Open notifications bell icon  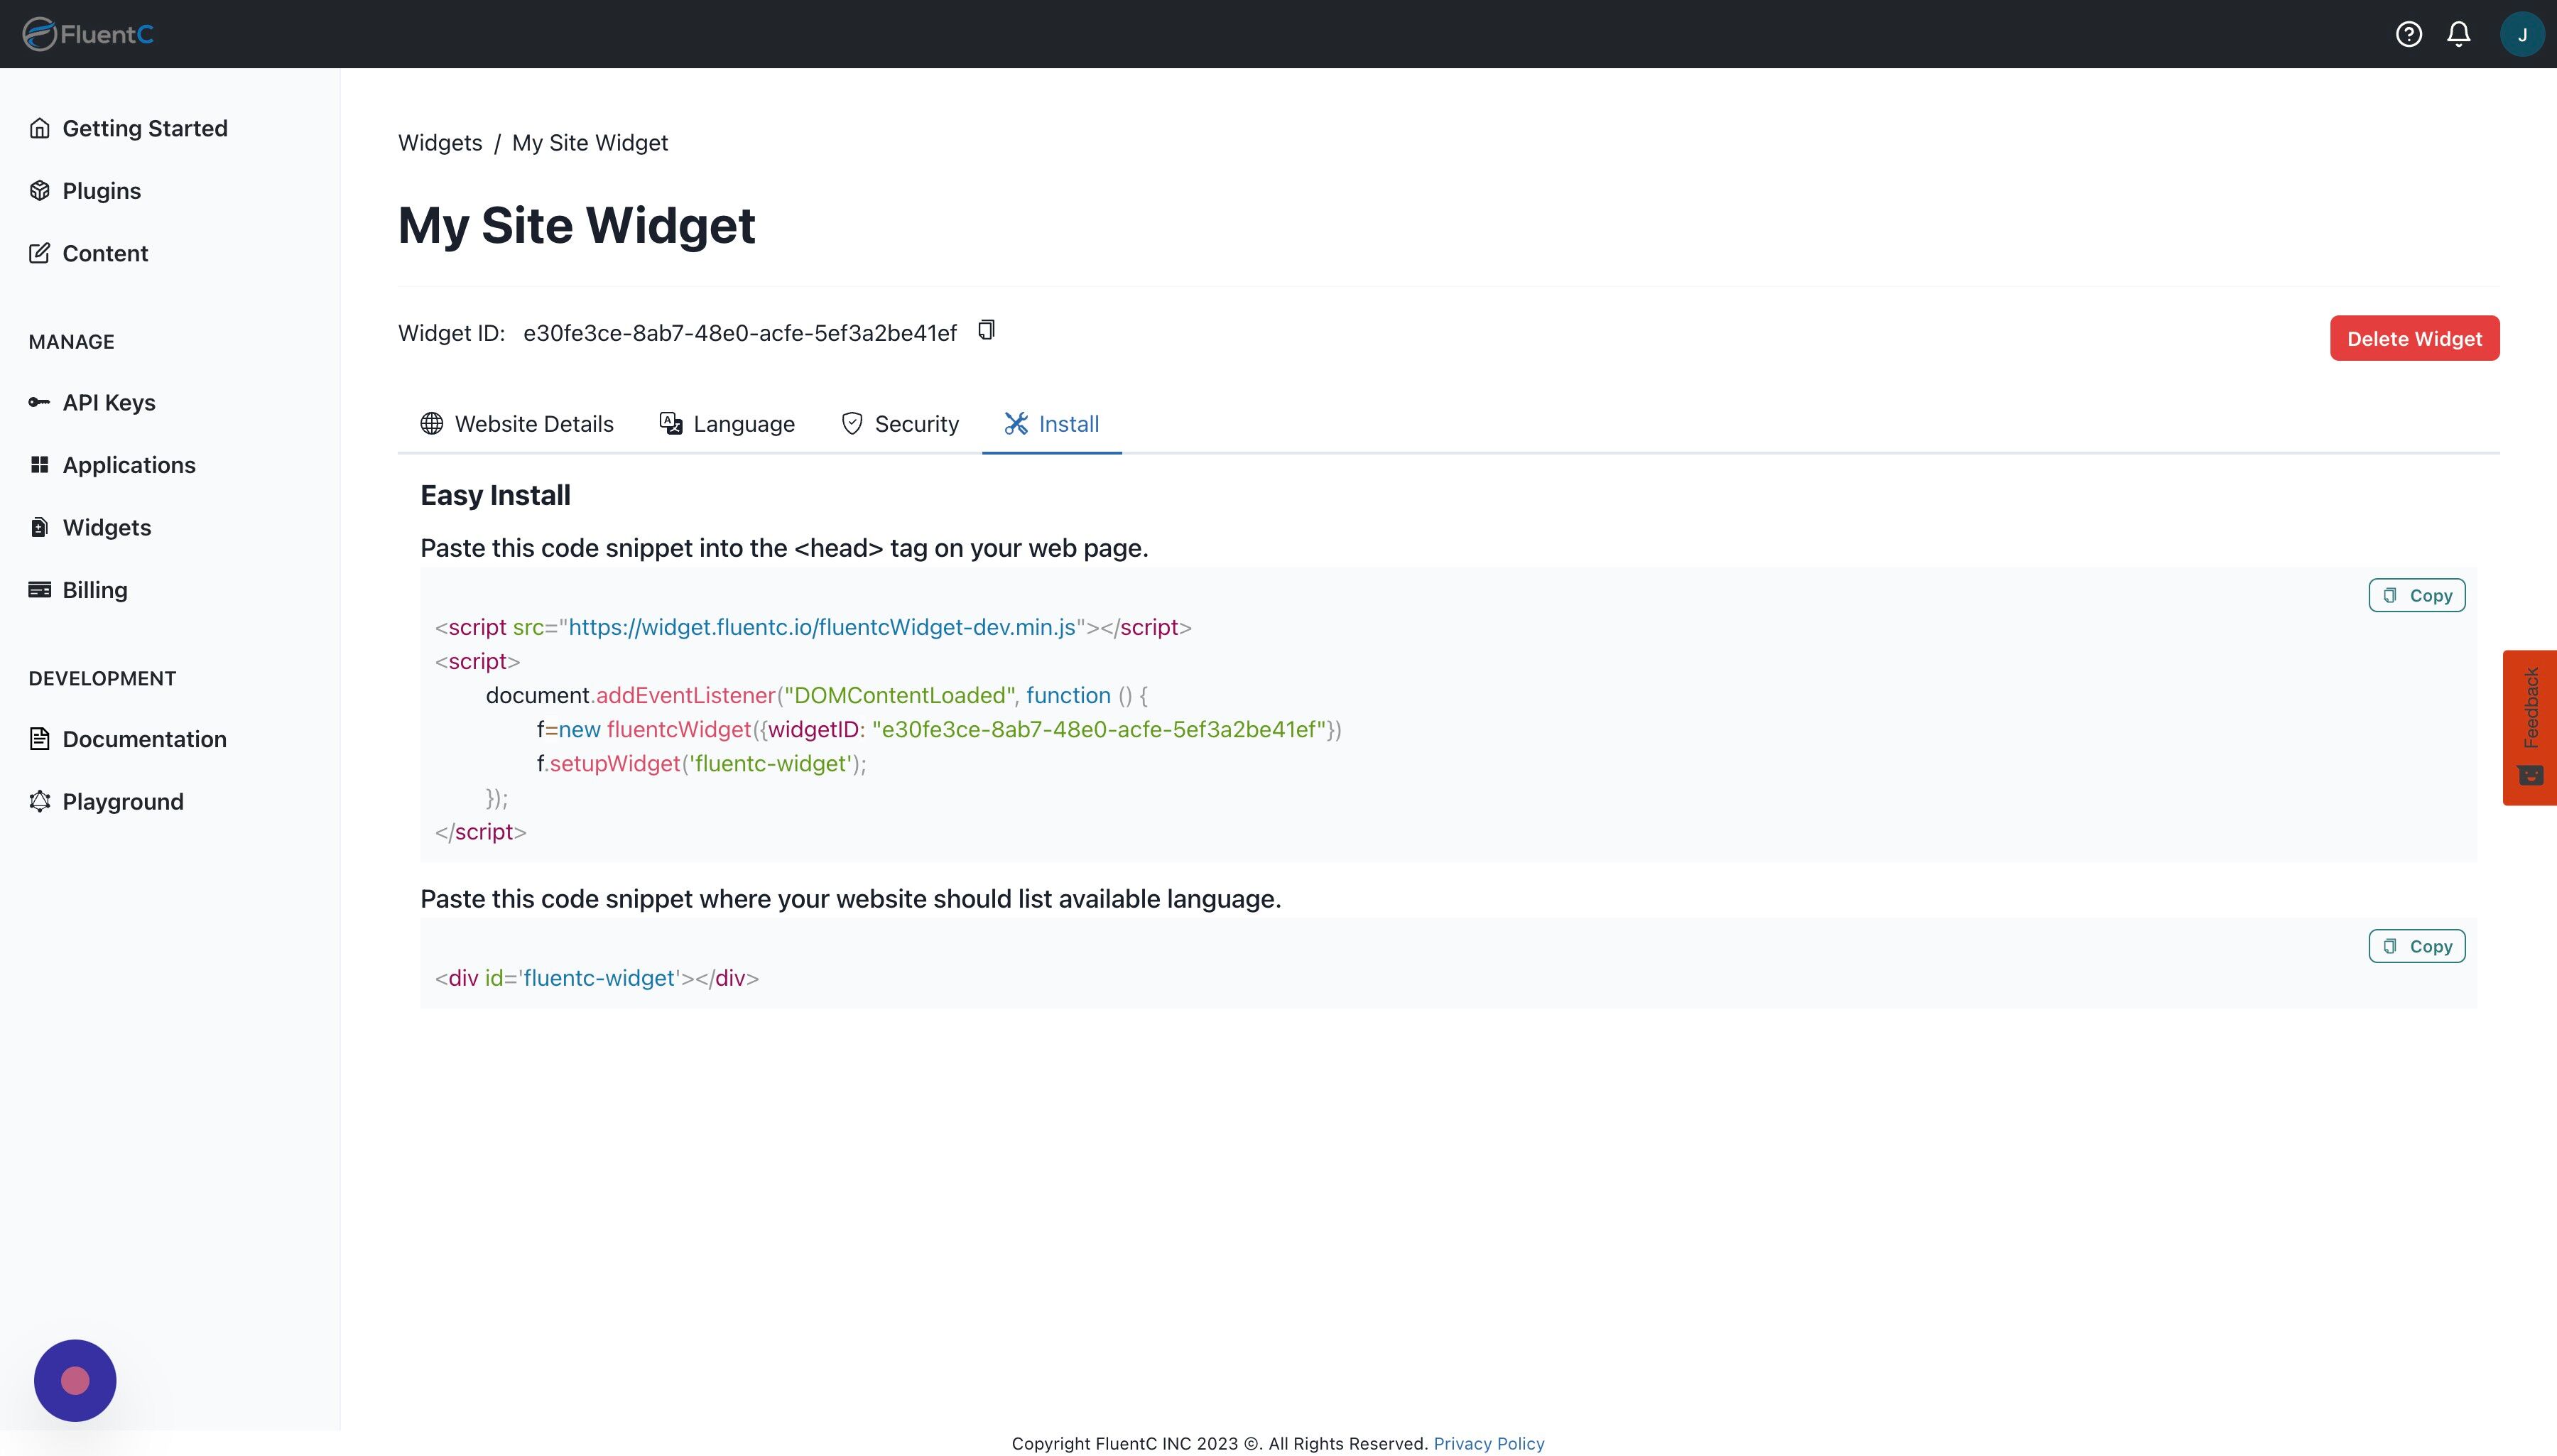(2458, 34)
